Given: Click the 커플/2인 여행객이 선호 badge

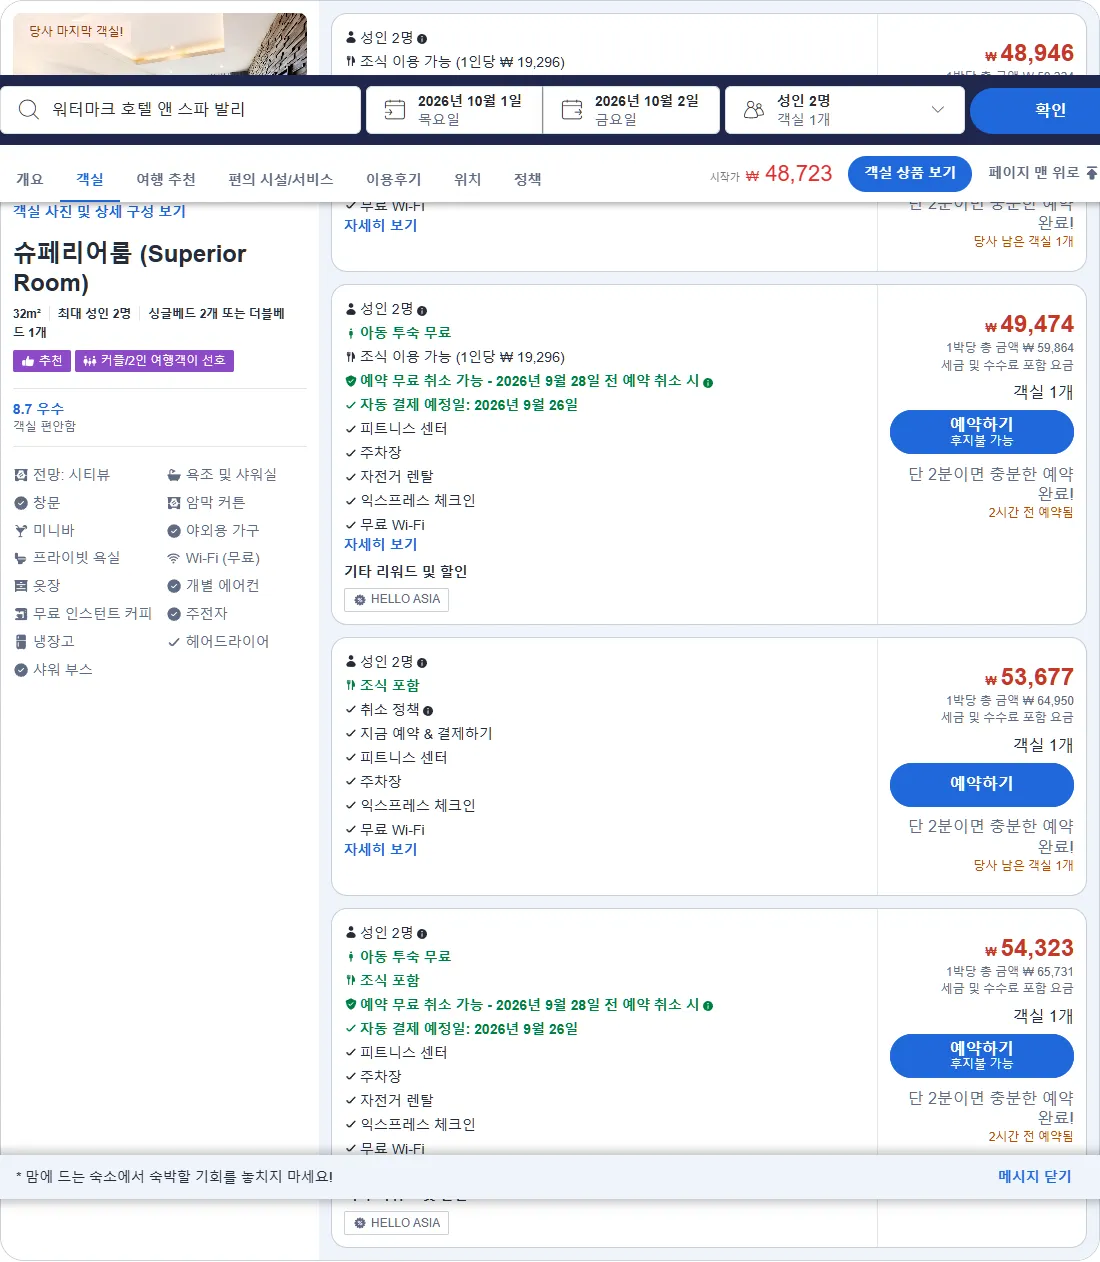Looking at the screenshot, I should tap(154, 361).
